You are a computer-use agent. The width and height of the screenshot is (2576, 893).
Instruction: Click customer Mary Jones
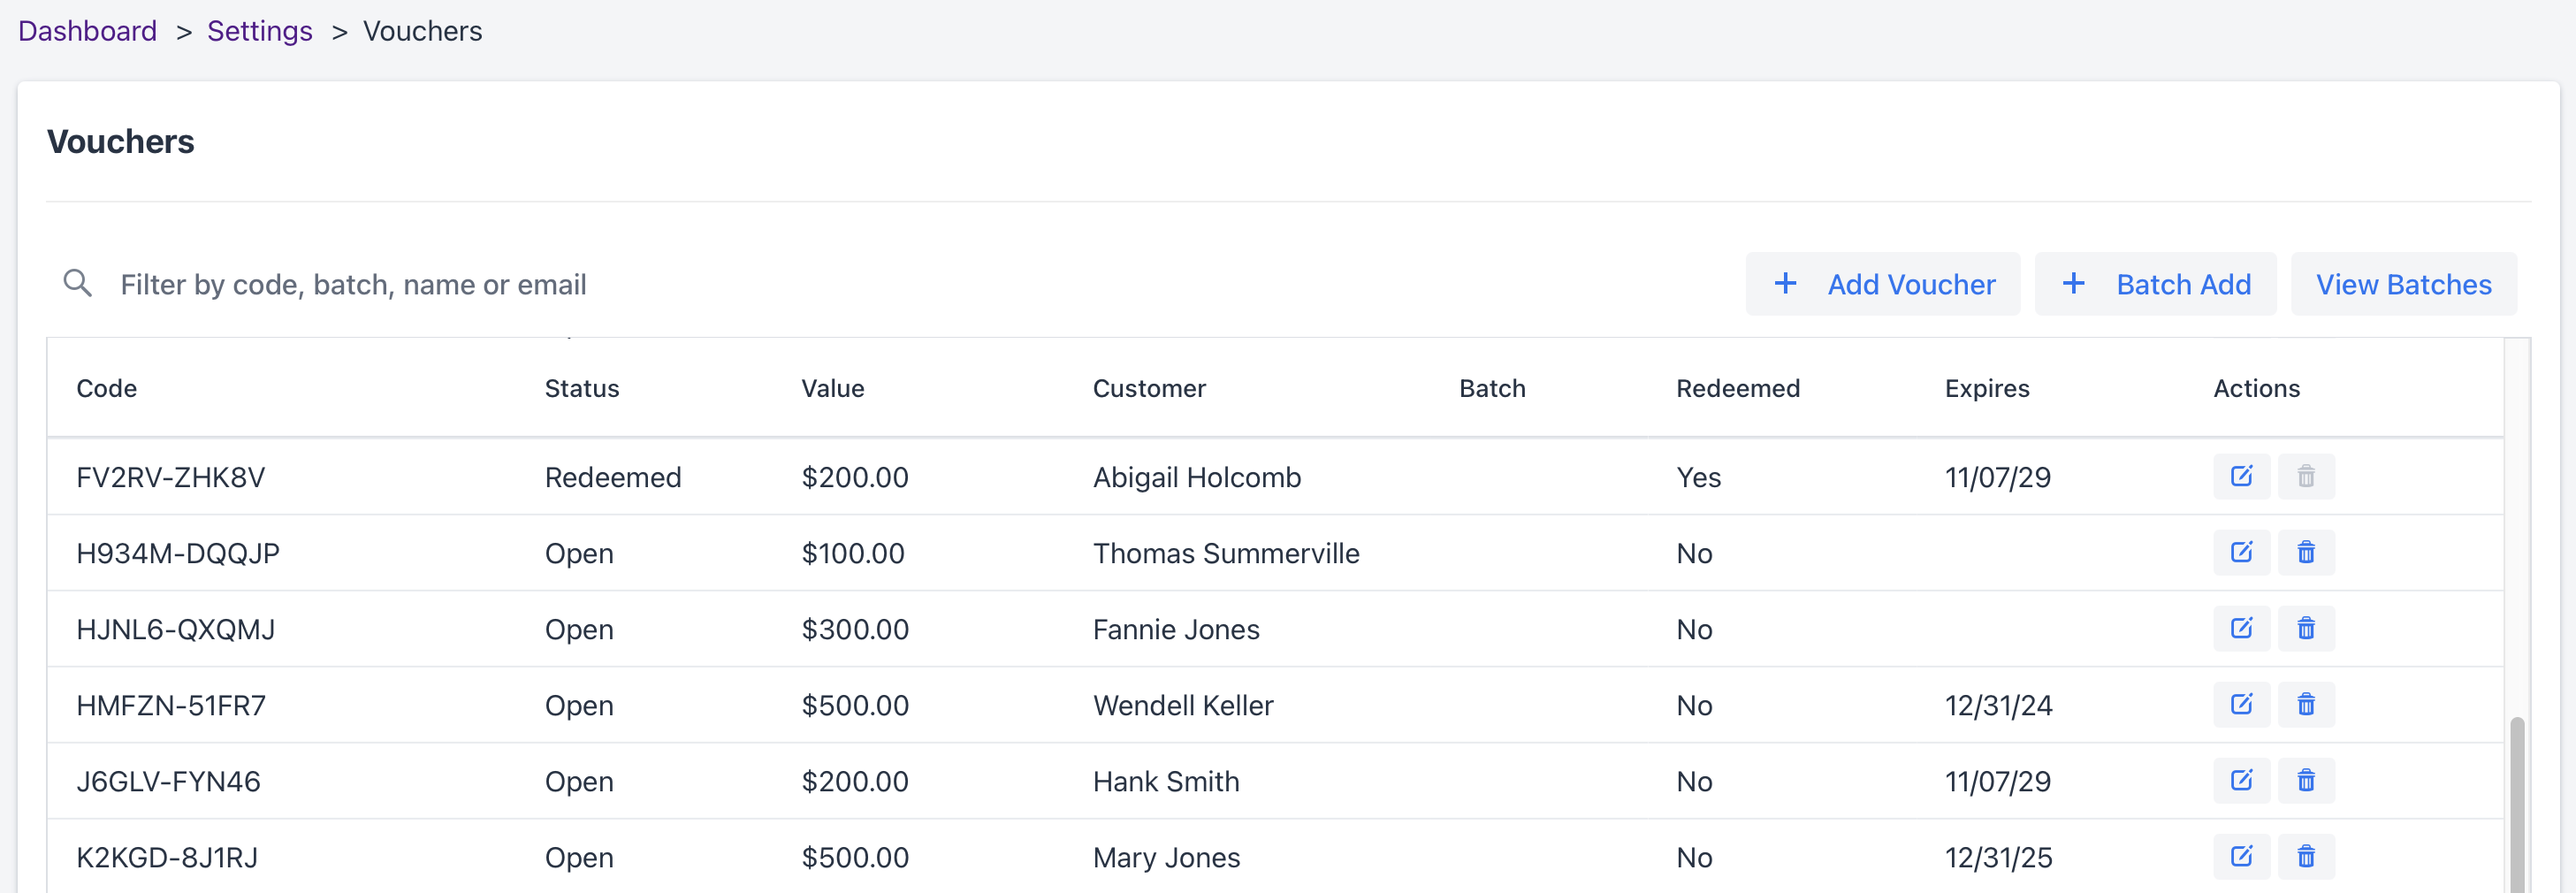click(1166, 857)
